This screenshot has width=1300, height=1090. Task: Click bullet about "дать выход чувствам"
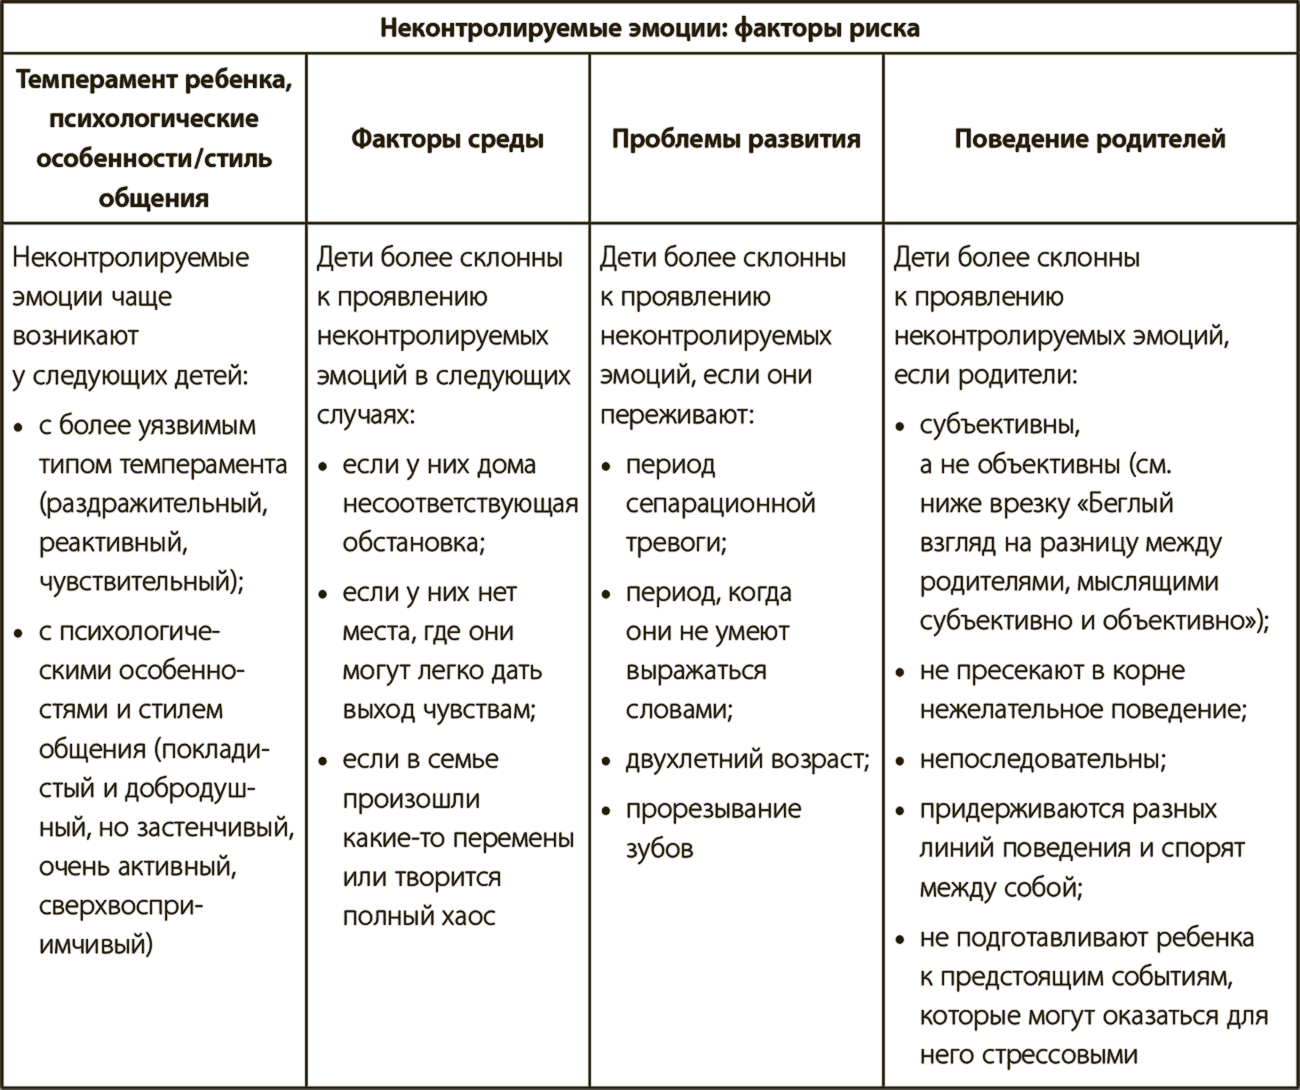click(x=441, y=651)
